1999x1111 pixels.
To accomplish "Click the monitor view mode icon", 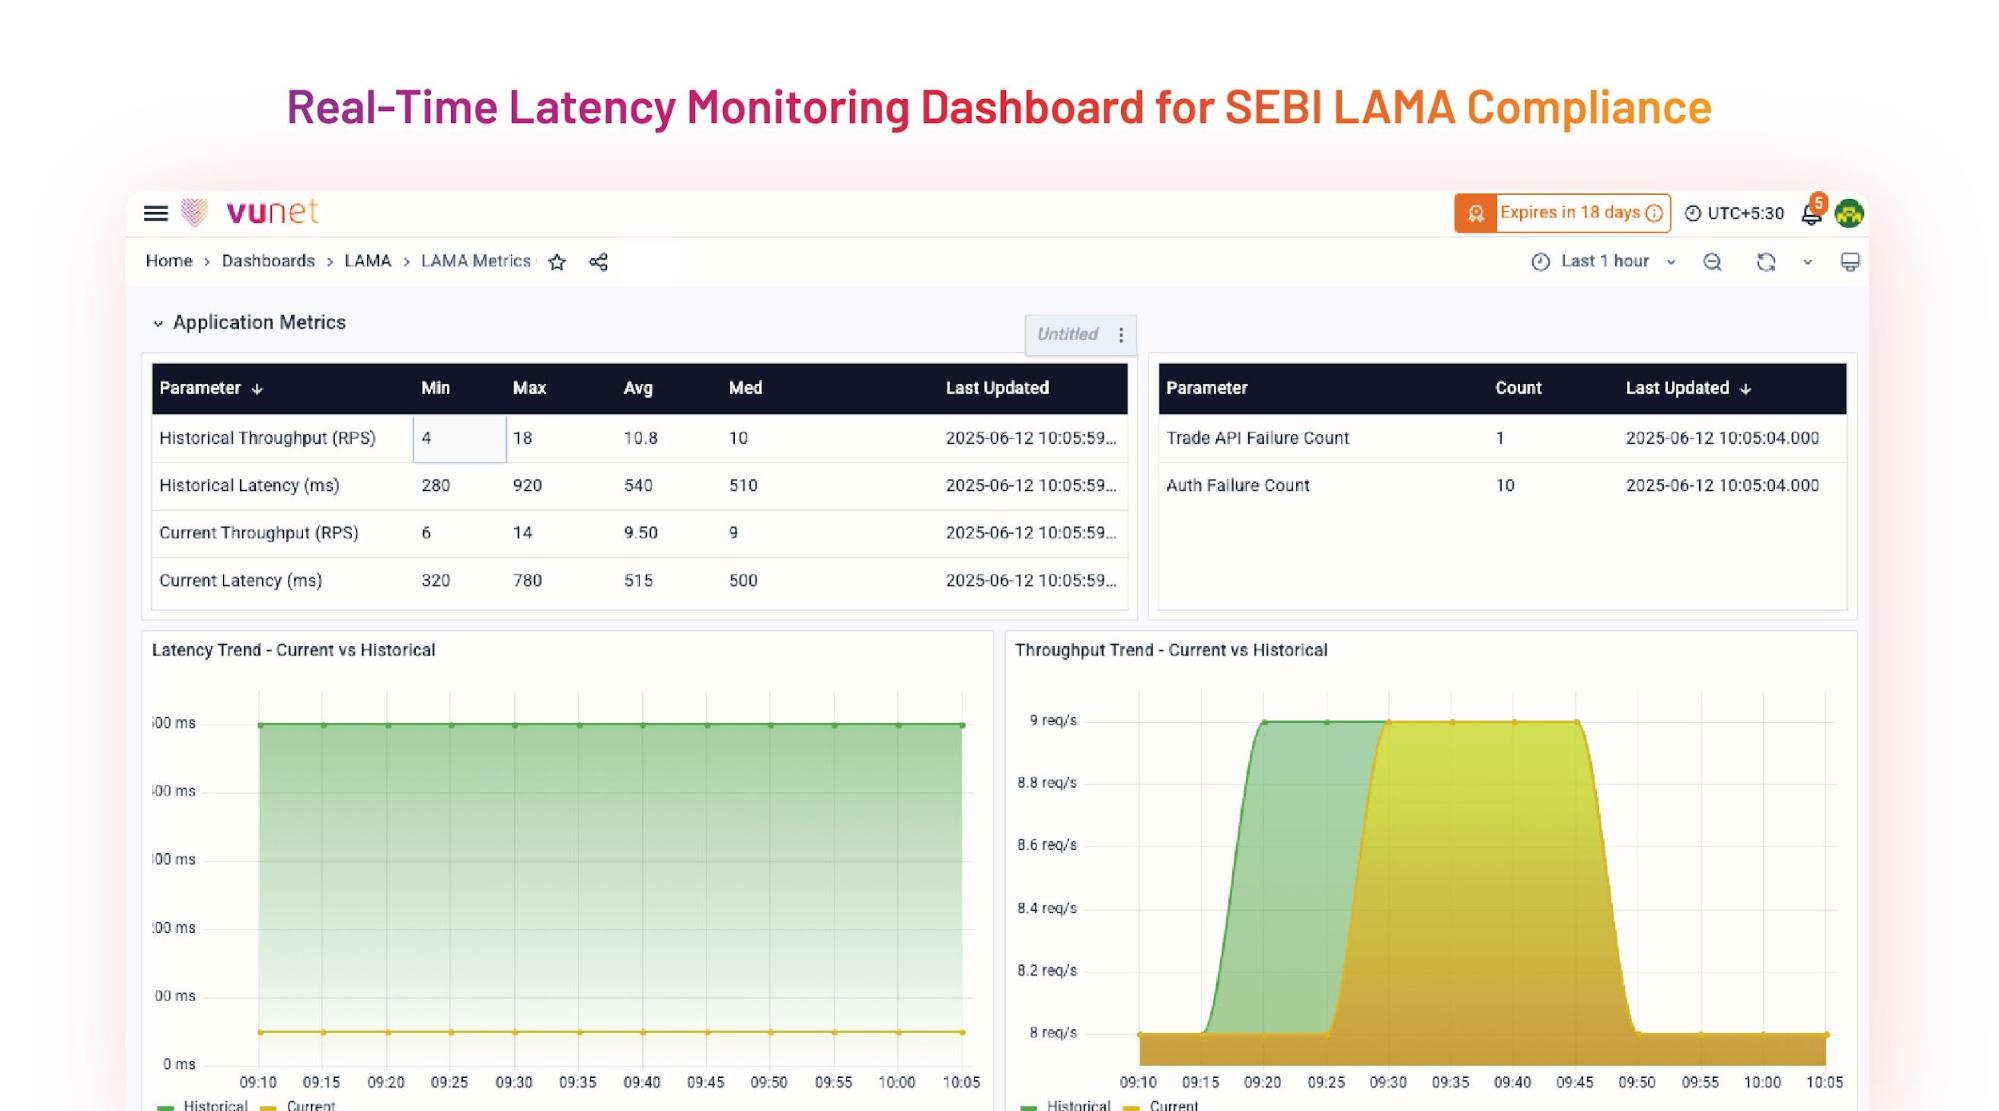I will [1849, 262].
